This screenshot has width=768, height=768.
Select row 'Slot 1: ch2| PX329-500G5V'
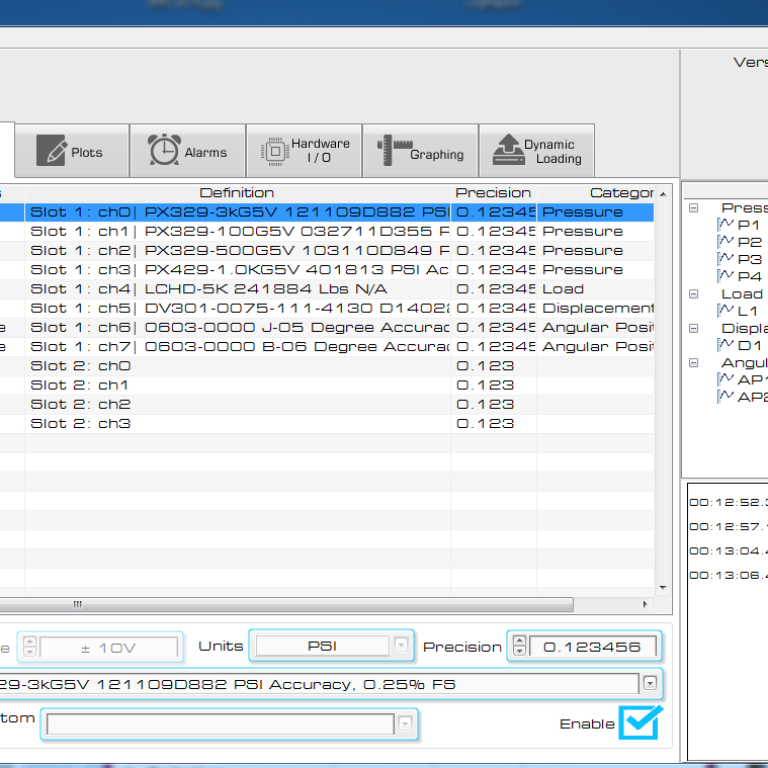(x=327, y=250)
